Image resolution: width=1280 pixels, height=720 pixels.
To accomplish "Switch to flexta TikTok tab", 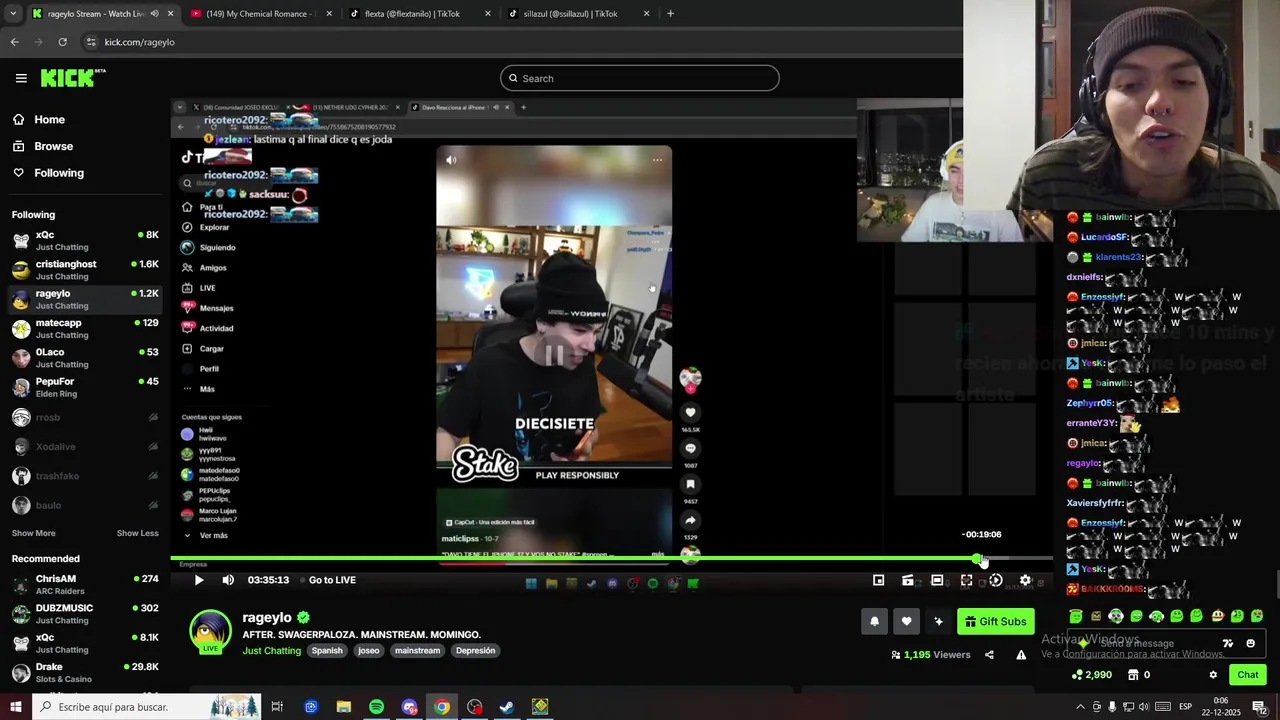I will (x=420, y=14).
